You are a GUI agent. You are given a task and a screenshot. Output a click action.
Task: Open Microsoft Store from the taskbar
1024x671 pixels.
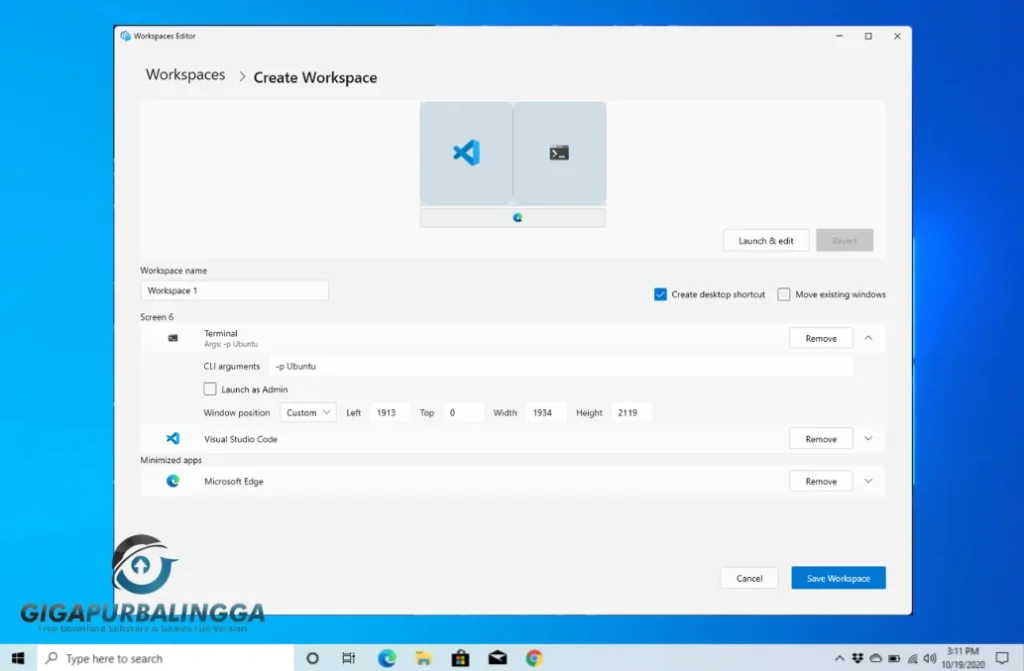click(460, 658)
